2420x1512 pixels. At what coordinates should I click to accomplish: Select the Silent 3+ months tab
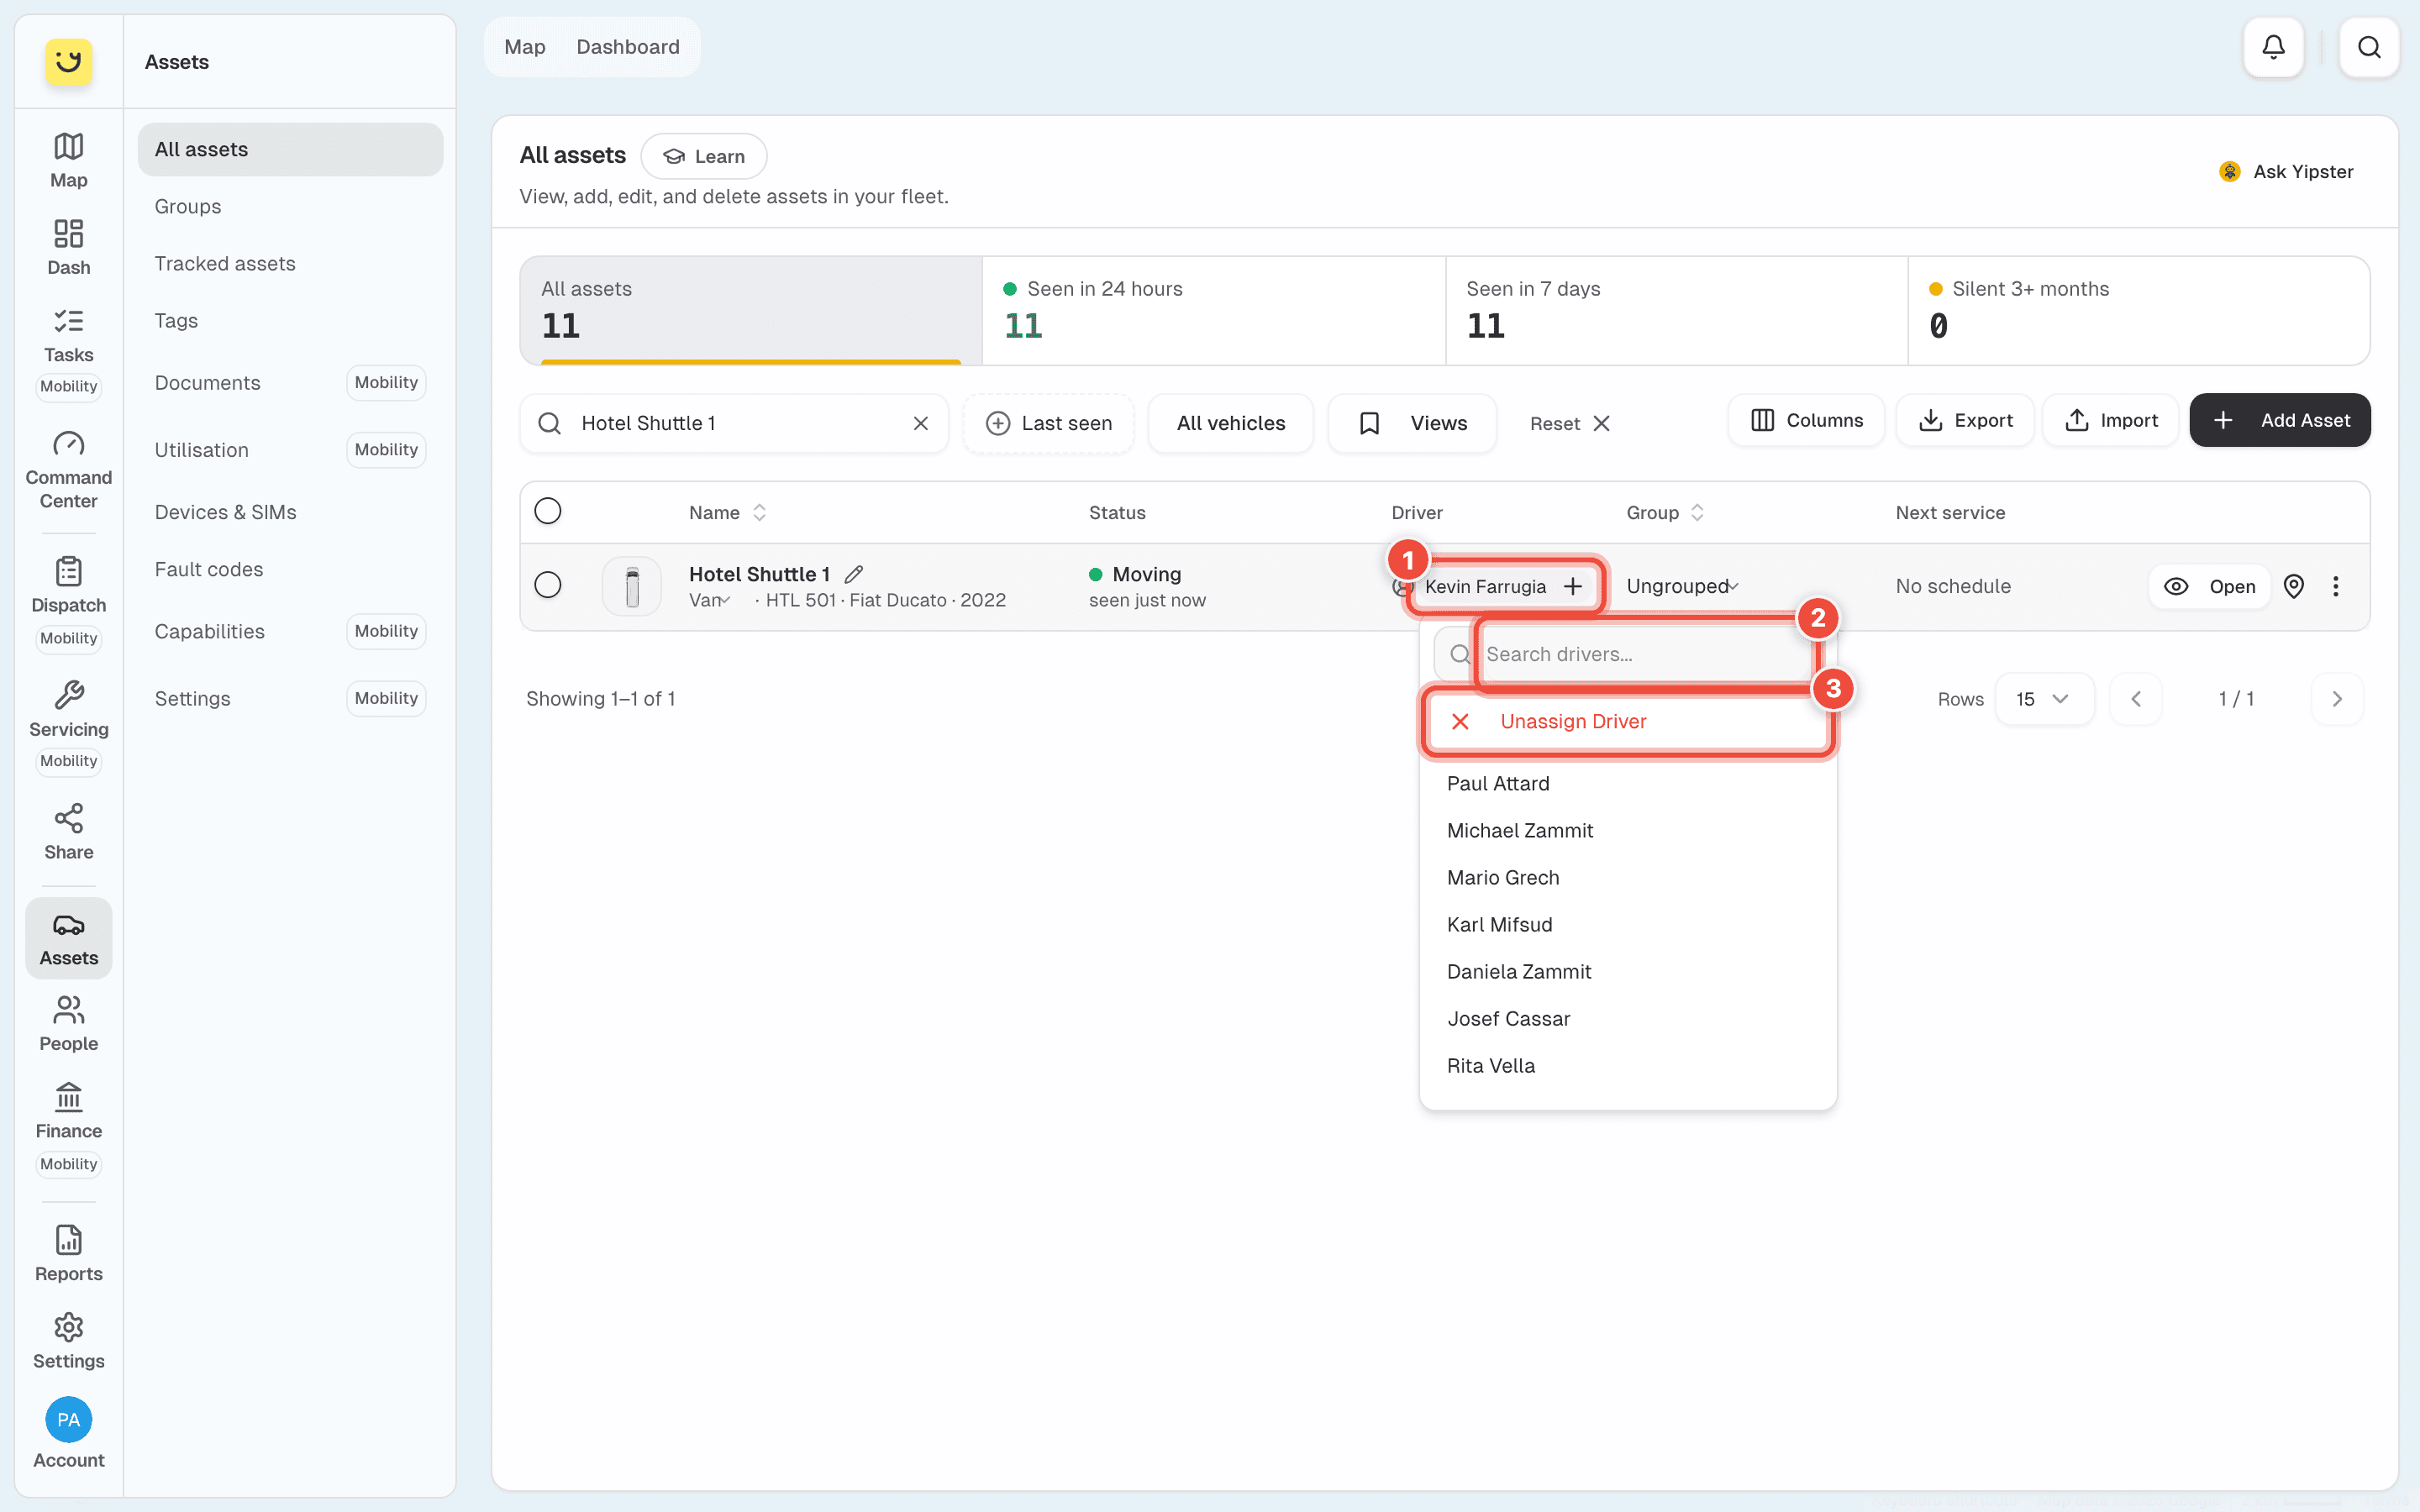click(x=2138, y=310)
